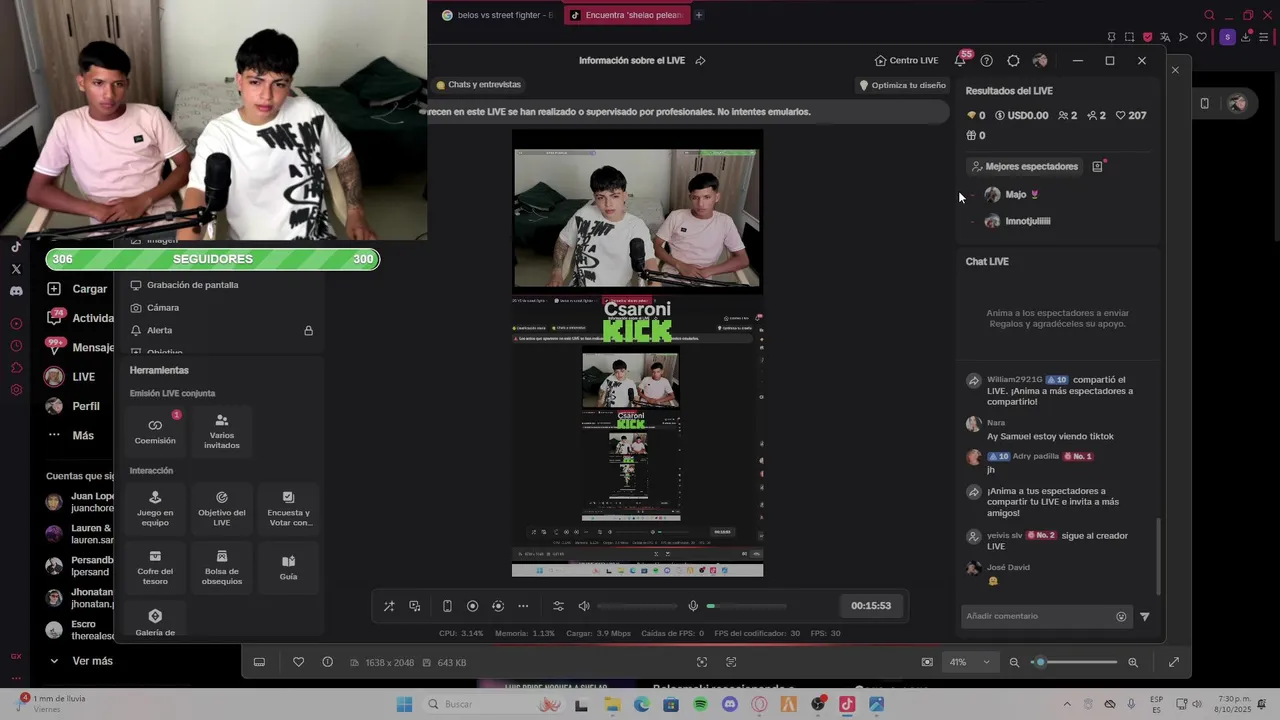The height and width of the screenshot is (720, 1280).
Task: Zoom out with magnifier minus icon
Action: point(1014,662)
